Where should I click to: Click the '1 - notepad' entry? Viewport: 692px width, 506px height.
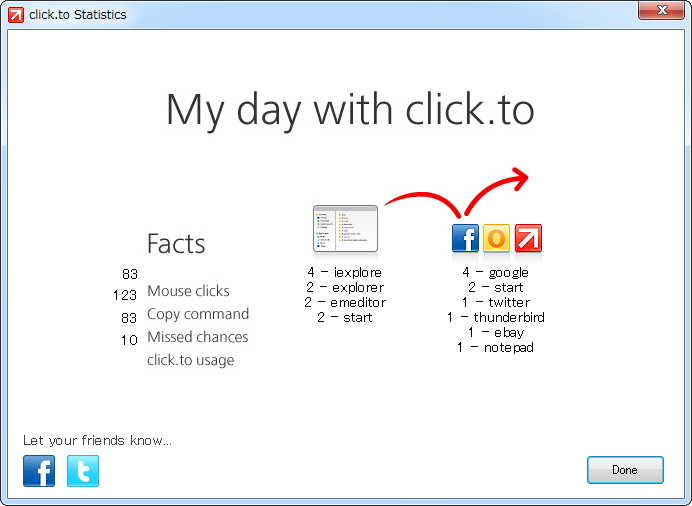click(x=496, y=348)
